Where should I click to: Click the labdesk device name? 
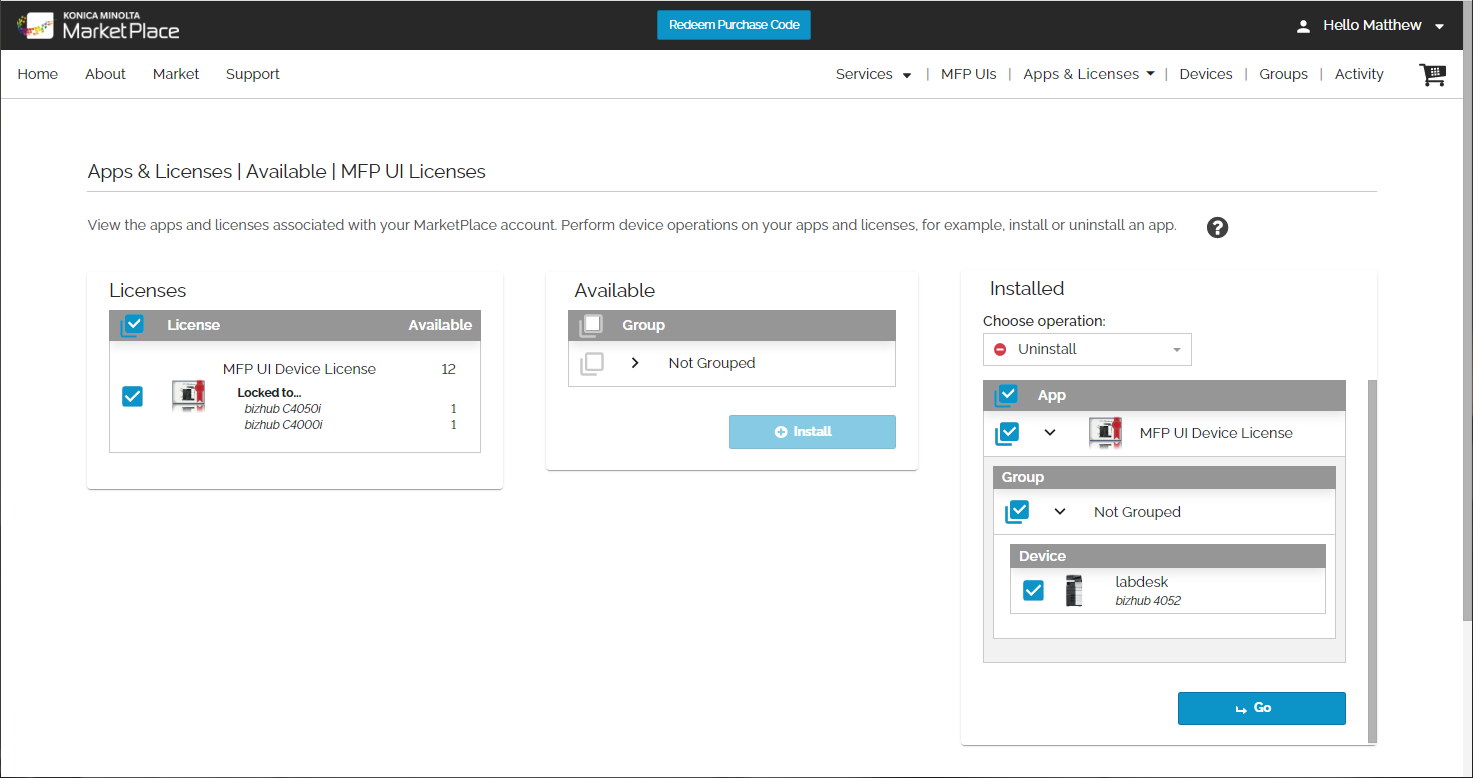coord(1142,582)
